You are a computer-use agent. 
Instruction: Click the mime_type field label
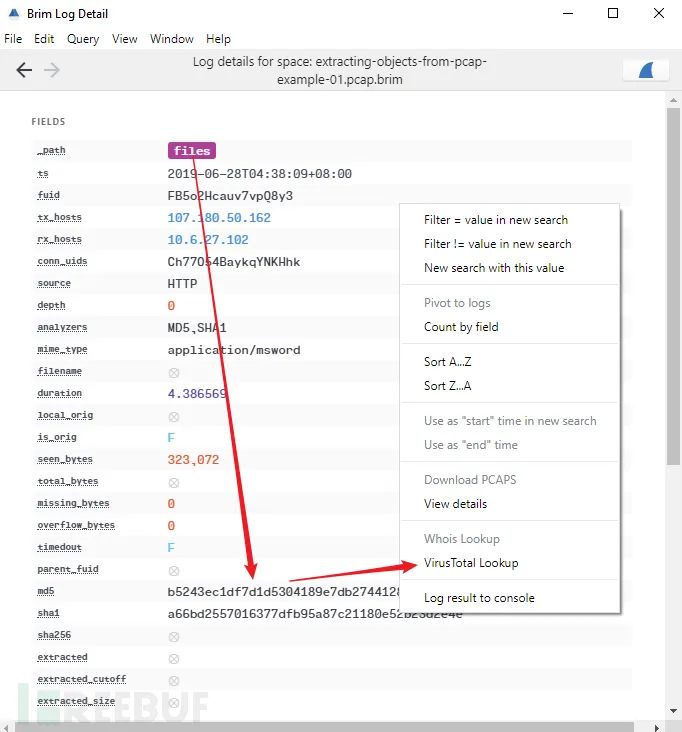click(x=62, y=349)
